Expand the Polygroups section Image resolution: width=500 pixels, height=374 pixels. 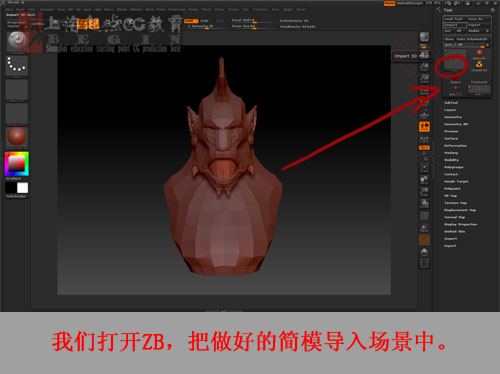tap(454, 167)
